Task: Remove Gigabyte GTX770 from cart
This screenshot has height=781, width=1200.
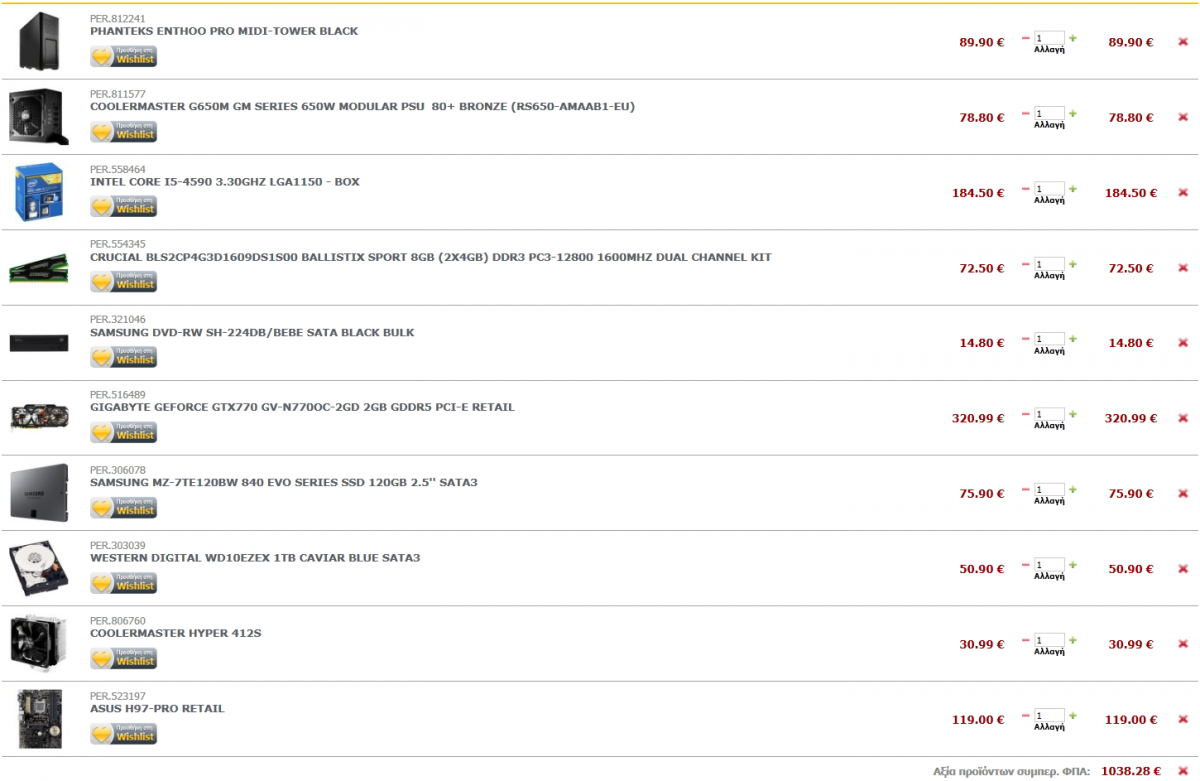Action: click(x=1183, y=418)
